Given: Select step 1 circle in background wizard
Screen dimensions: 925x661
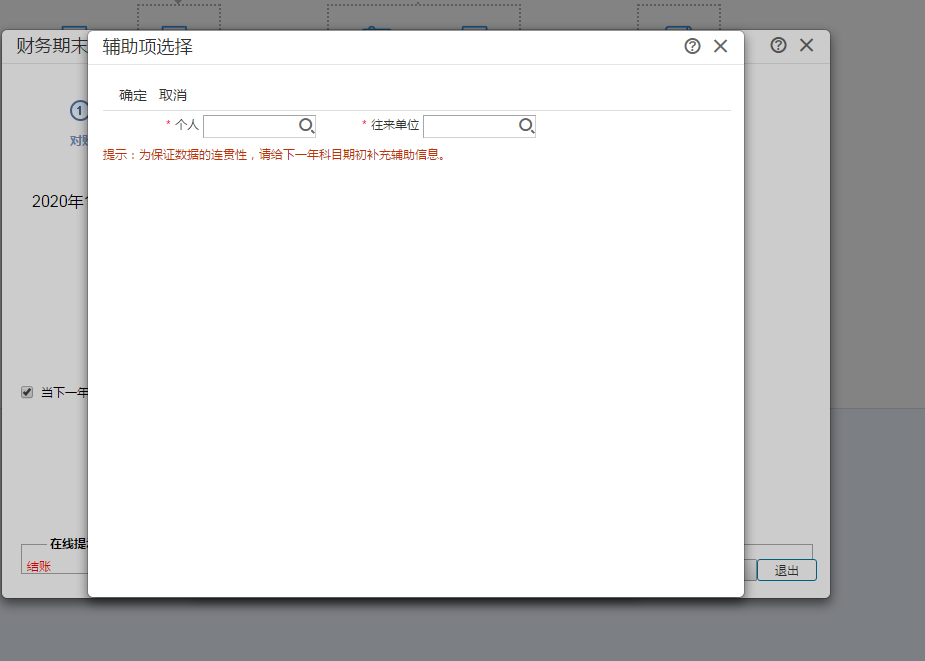Looking at the screenshot, I should click(79, 110).
